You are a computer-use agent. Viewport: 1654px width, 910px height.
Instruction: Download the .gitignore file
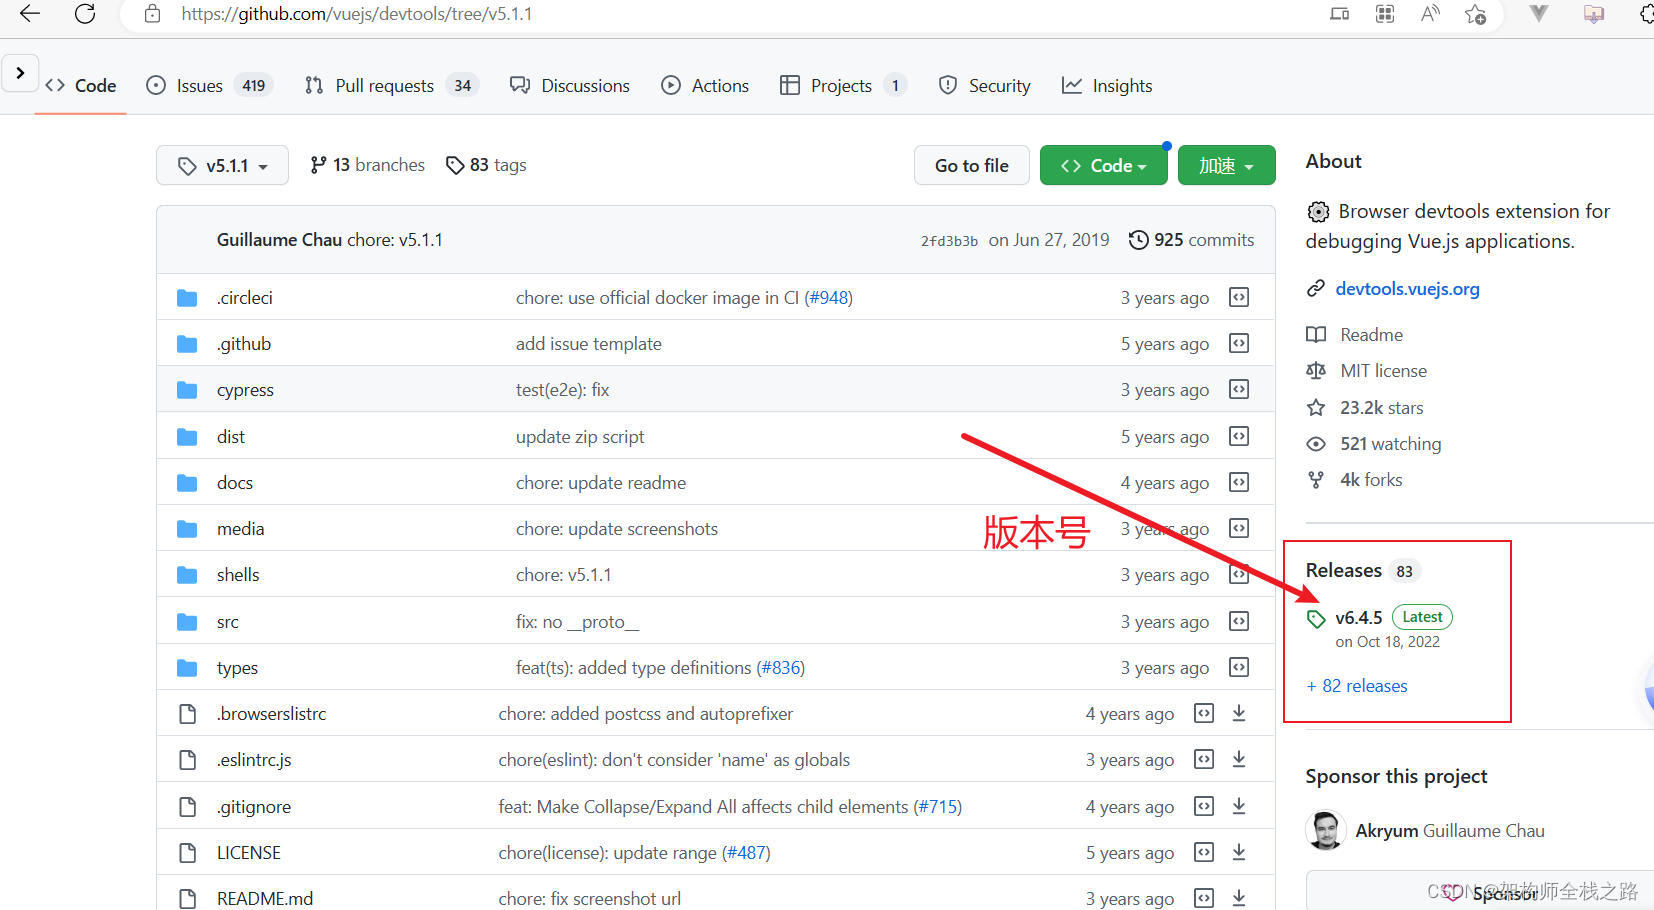[x=1239, y=806]
